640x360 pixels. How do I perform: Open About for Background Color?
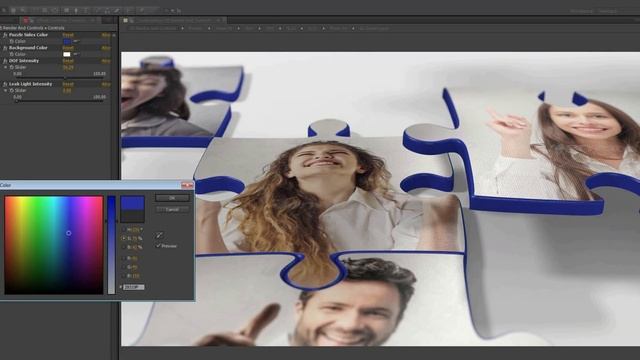pos(106,48)
